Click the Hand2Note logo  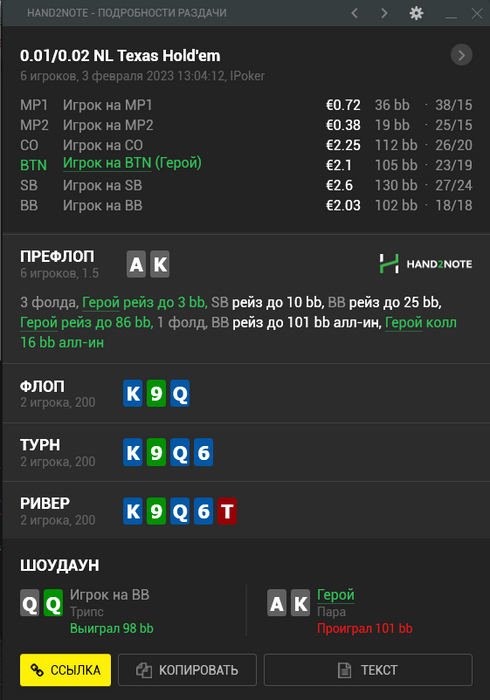coord(426,264)
